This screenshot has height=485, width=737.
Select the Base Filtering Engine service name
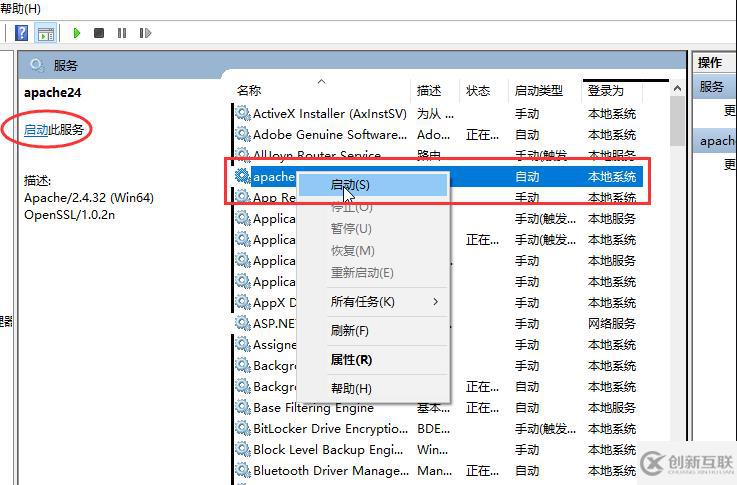tap(313, 408)
